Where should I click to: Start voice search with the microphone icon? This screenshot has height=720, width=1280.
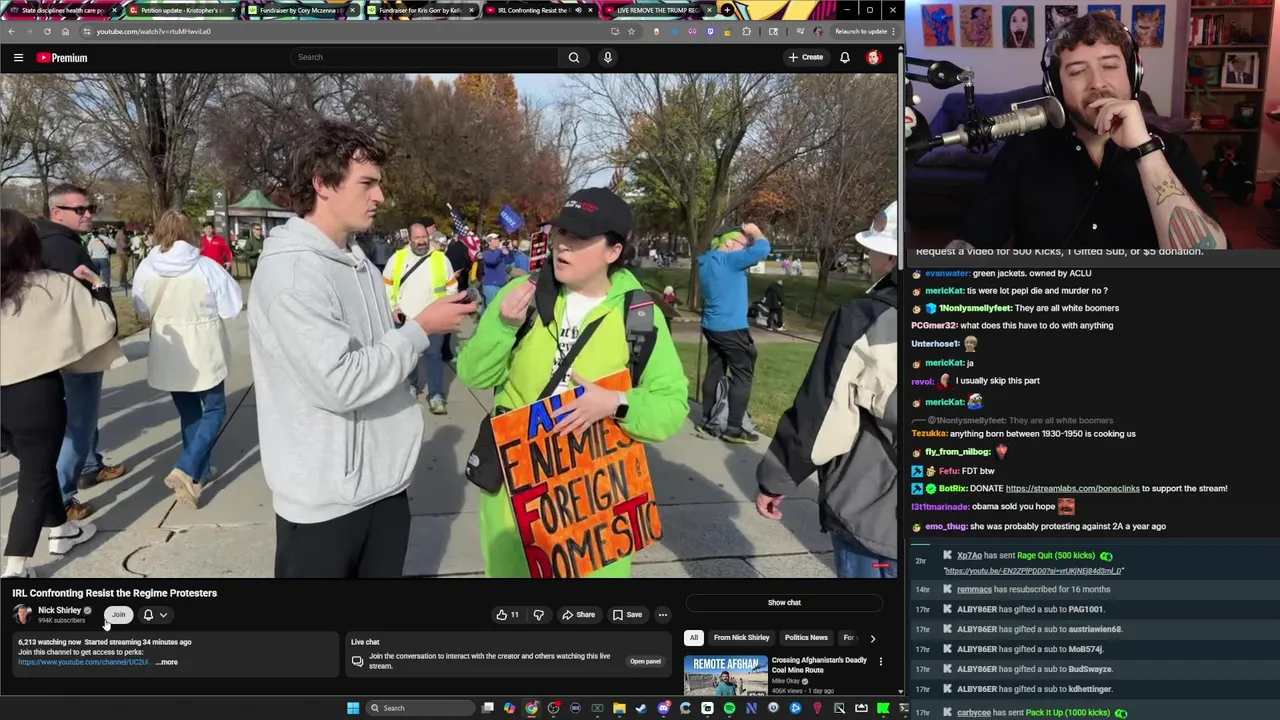pos(607,57)
